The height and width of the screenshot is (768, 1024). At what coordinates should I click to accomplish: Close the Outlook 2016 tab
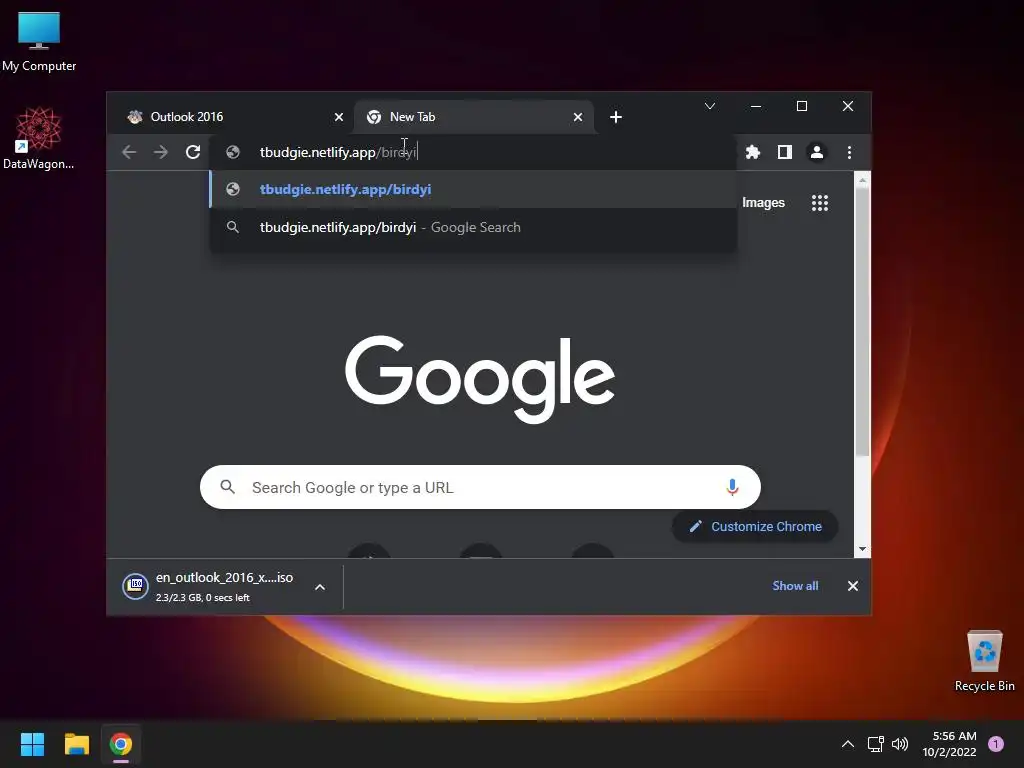[338, 117]
